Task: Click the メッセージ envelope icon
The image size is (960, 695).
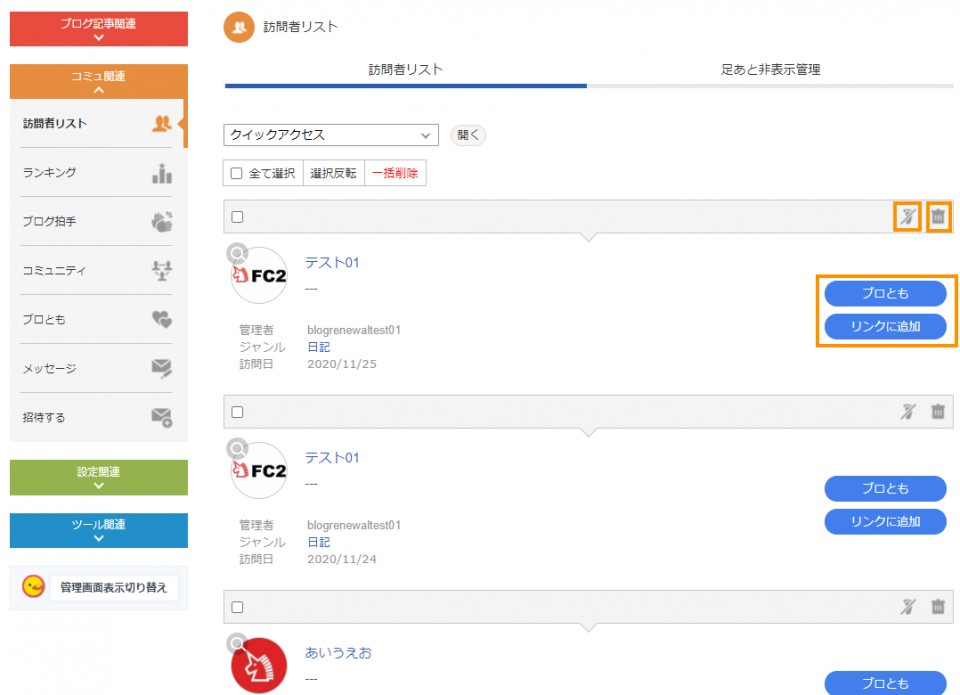Action: coord(161,369)
